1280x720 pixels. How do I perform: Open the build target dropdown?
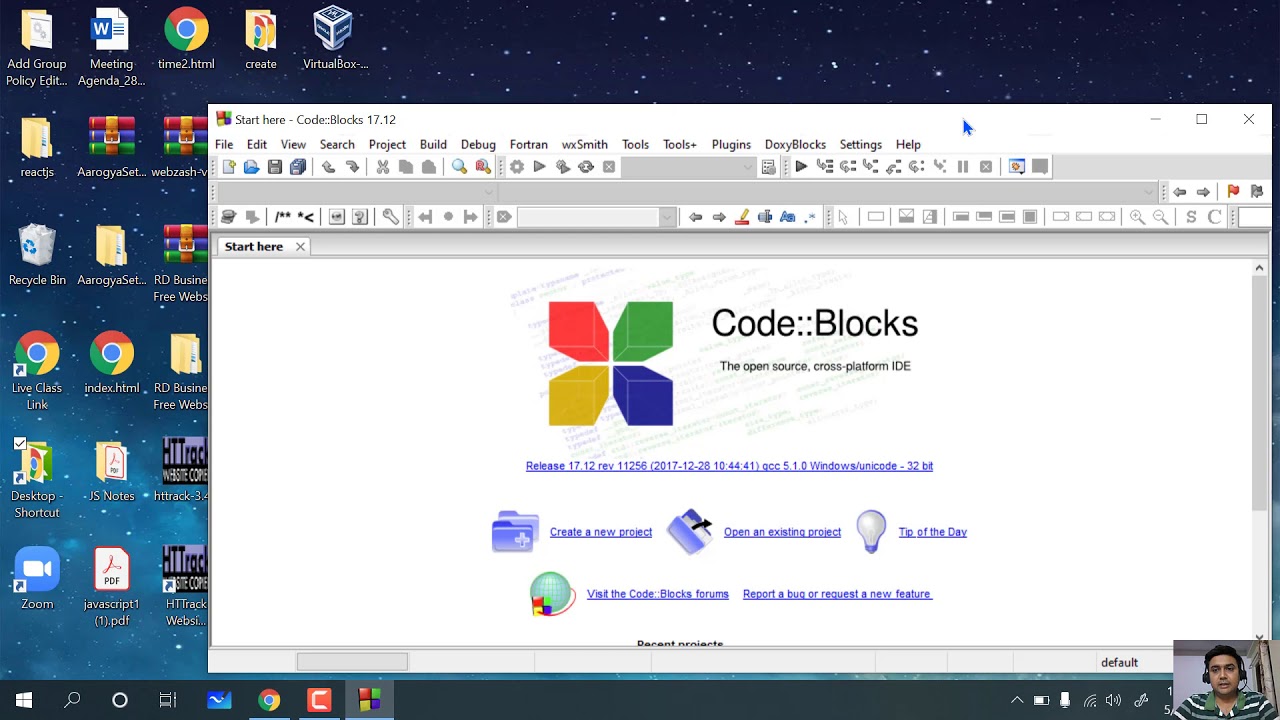tap(747, 167)
